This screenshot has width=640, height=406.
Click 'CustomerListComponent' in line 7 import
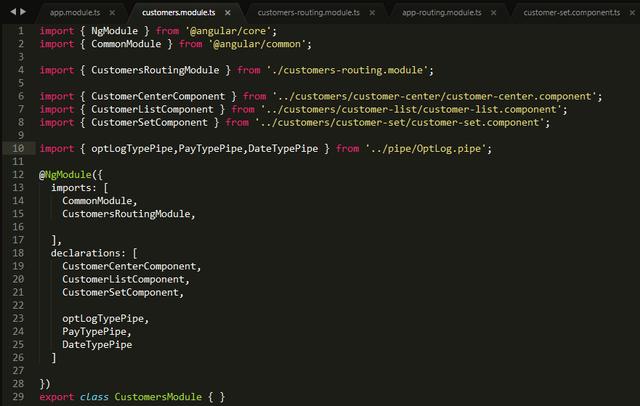pyautogui.click(x=152, y=109)
